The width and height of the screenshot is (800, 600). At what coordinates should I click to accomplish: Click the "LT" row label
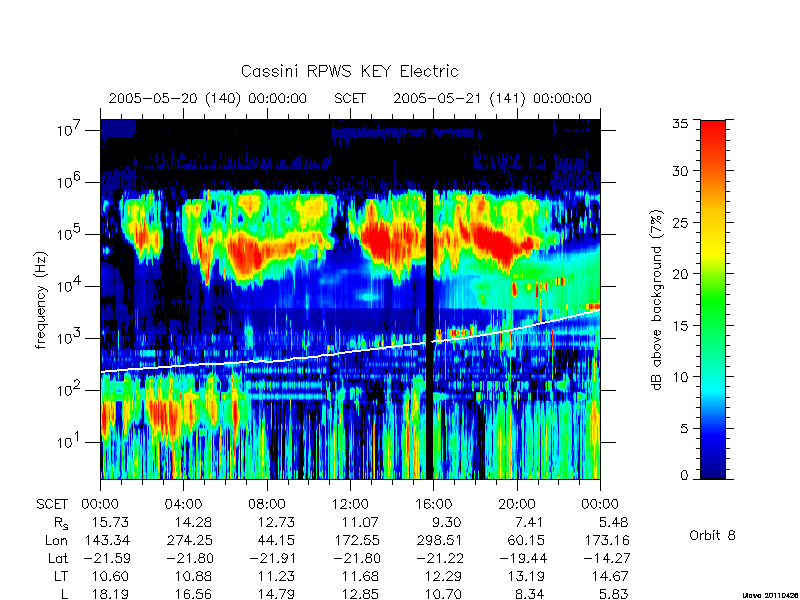61,576
